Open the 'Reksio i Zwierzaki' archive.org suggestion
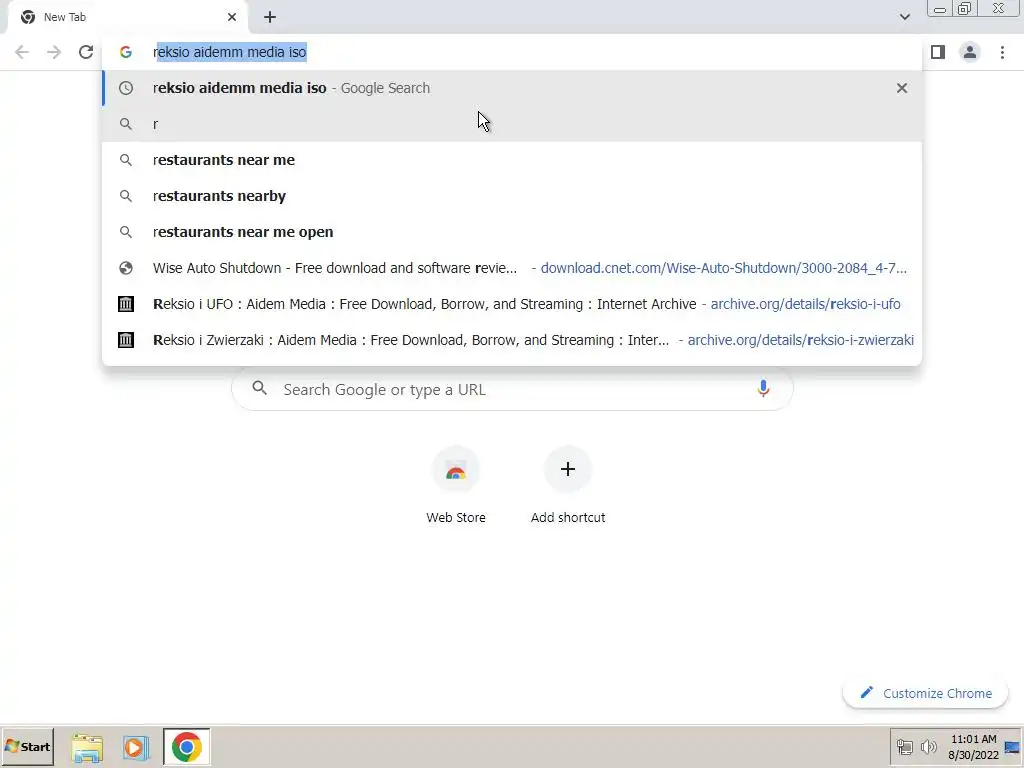The width and height of the screenshot is (1024, 768). 512,340
